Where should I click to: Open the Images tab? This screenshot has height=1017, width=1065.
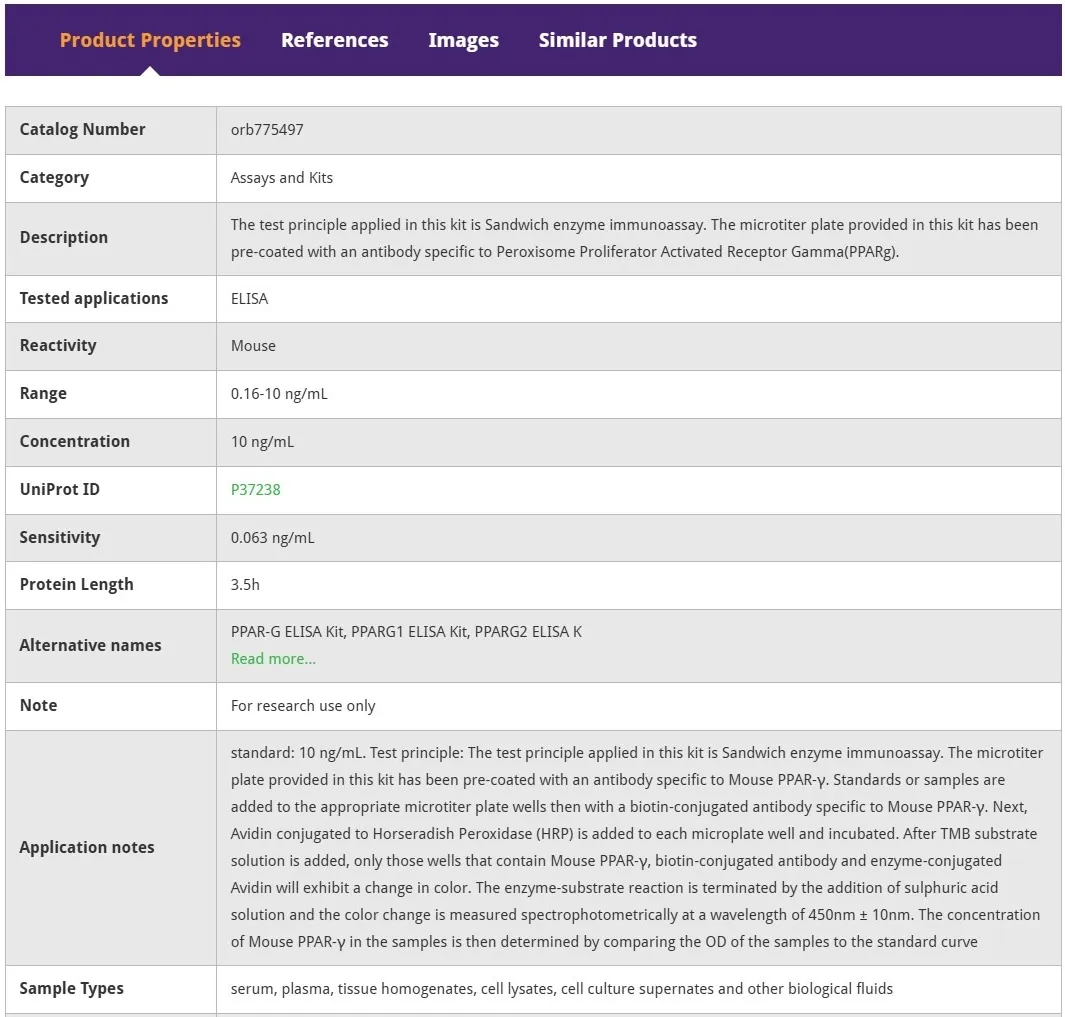tap(463, 40)
